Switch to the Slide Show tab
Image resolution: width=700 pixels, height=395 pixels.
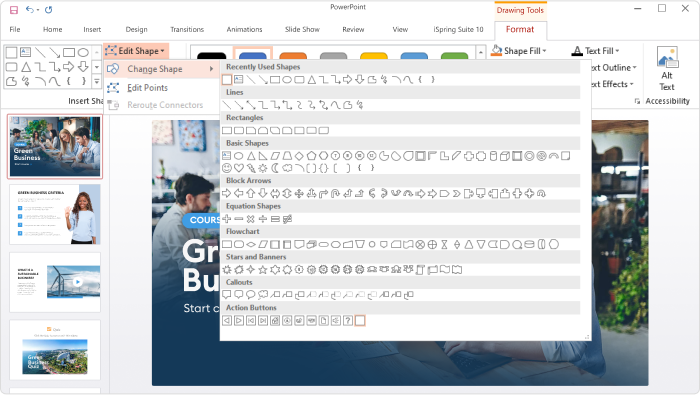click(x=302, y=29)
